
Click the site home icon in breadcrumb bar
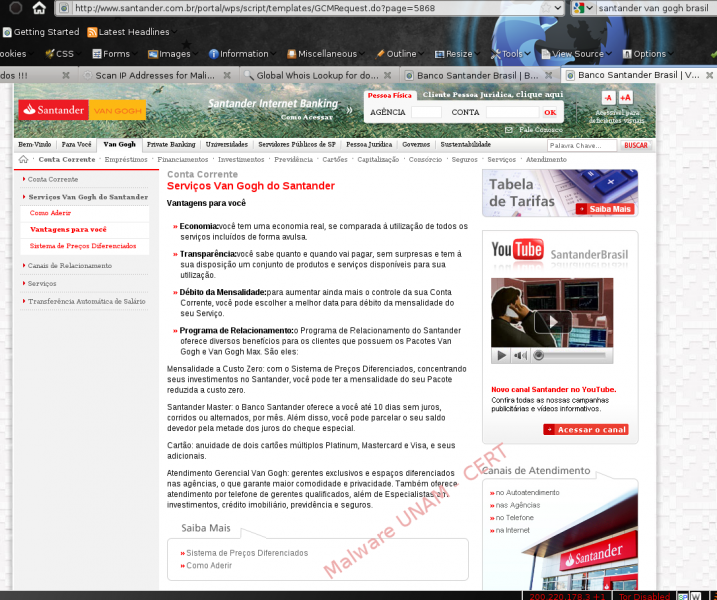click(x=24, y=159)
